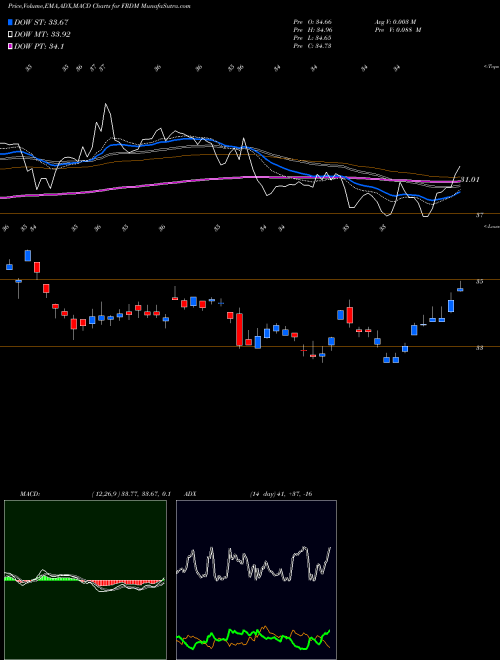Click the 'Pre H: 34.96' value
The height and width of the screenshot is (660, 500).
[313, 29]
